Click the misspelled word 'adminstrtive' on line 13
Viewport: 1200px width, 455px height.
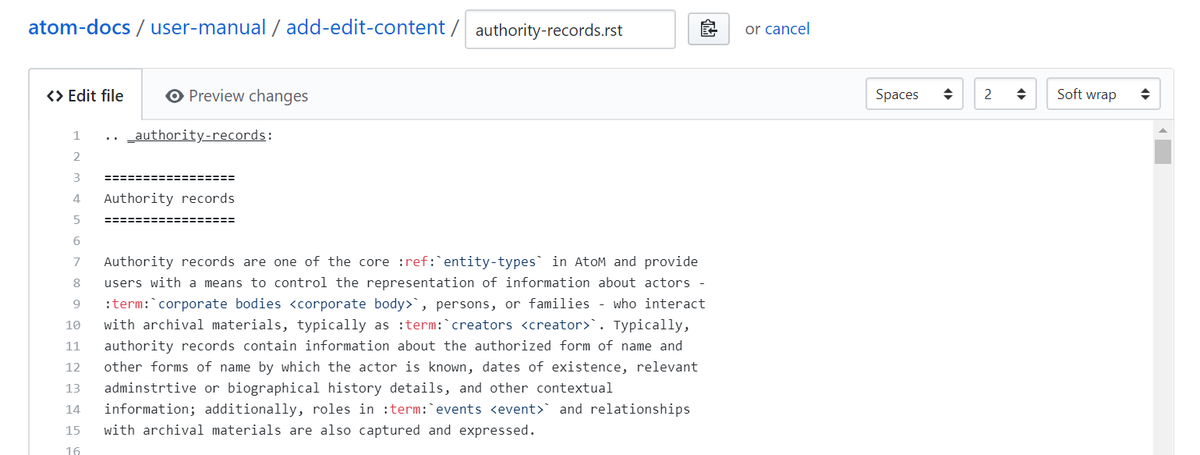(150, 388)
